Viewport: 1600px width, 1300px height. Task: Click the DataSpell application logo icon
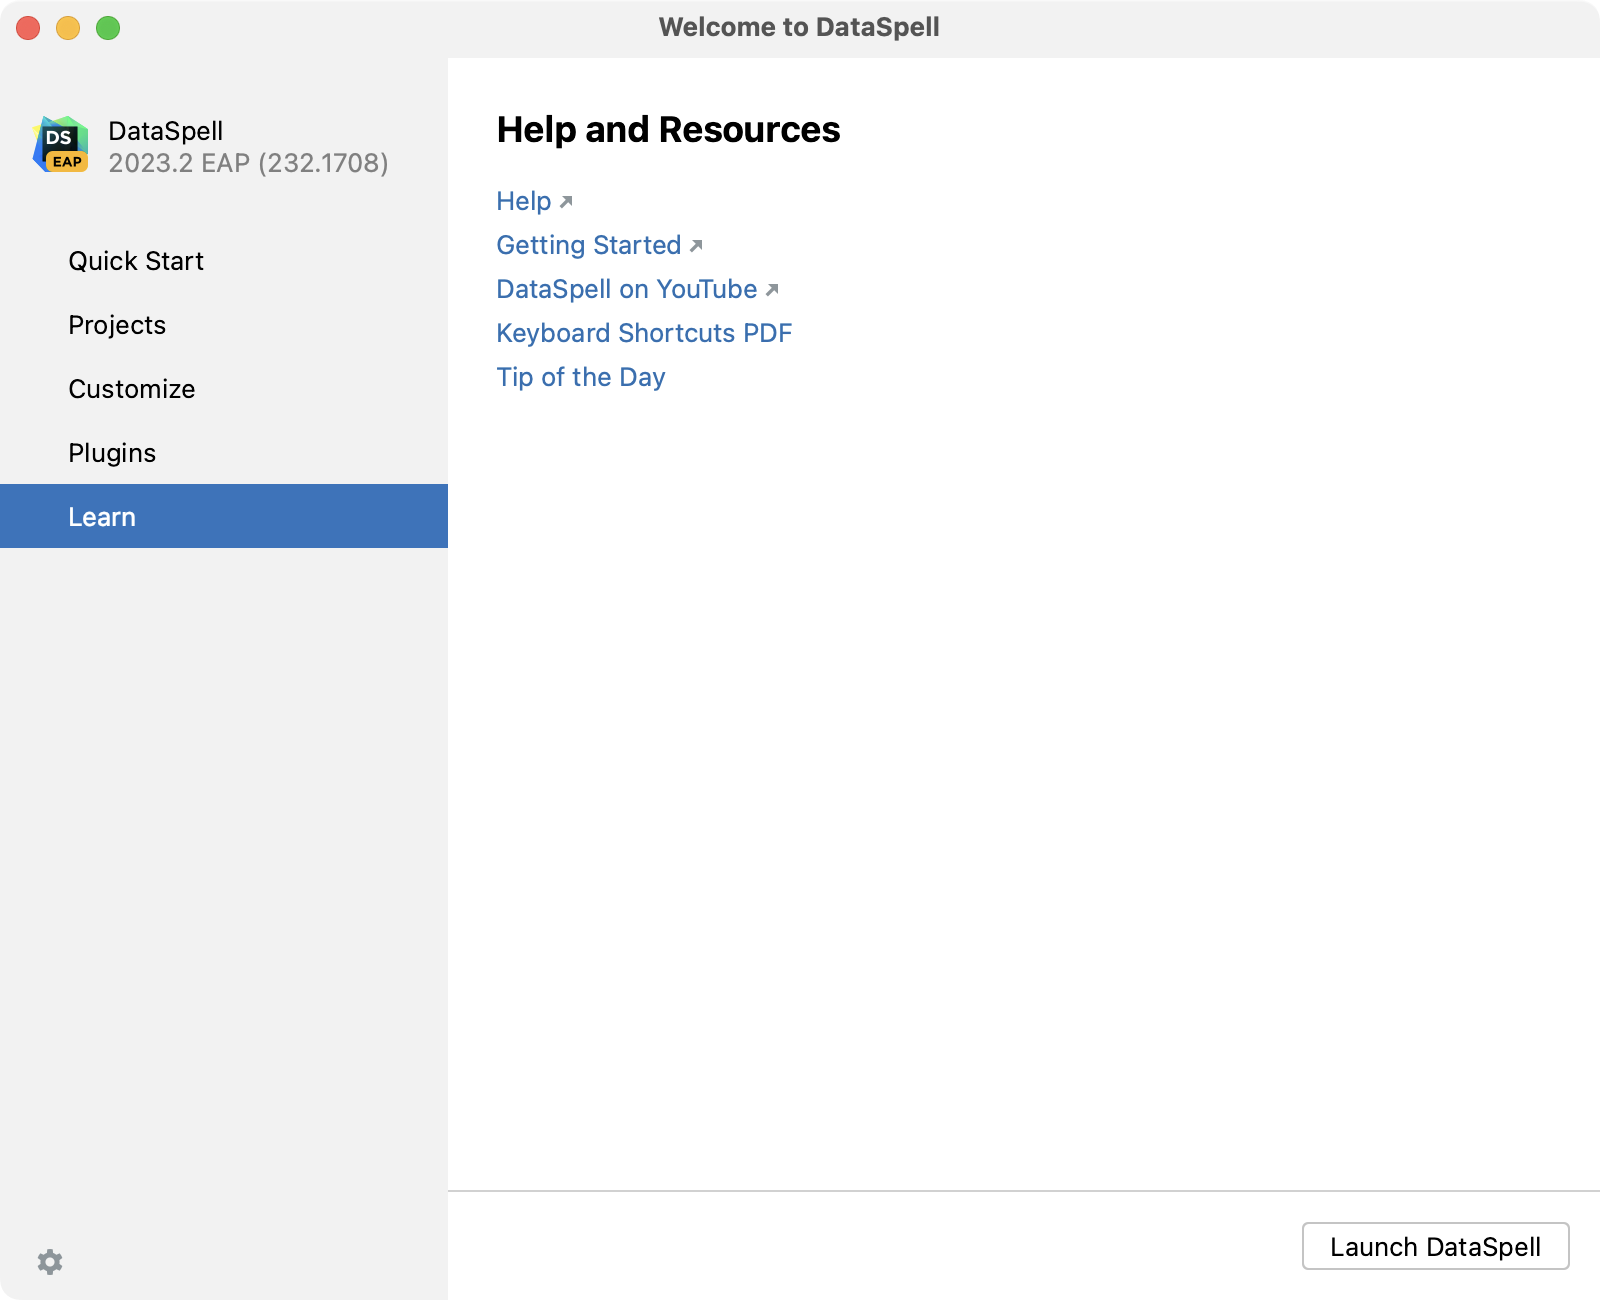tap(60, 144)
